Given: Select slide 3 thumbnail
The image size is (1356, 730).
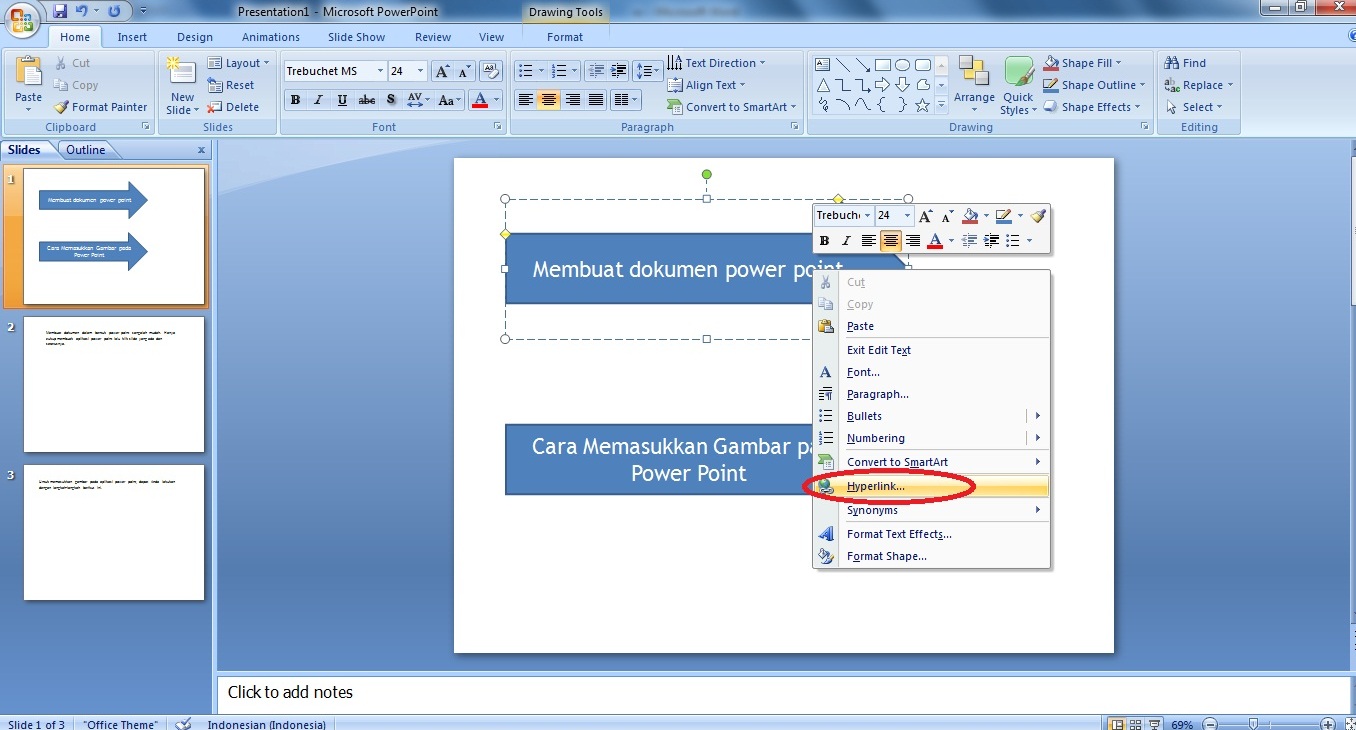Looking at the screenshot, I should tap(114, 532).
